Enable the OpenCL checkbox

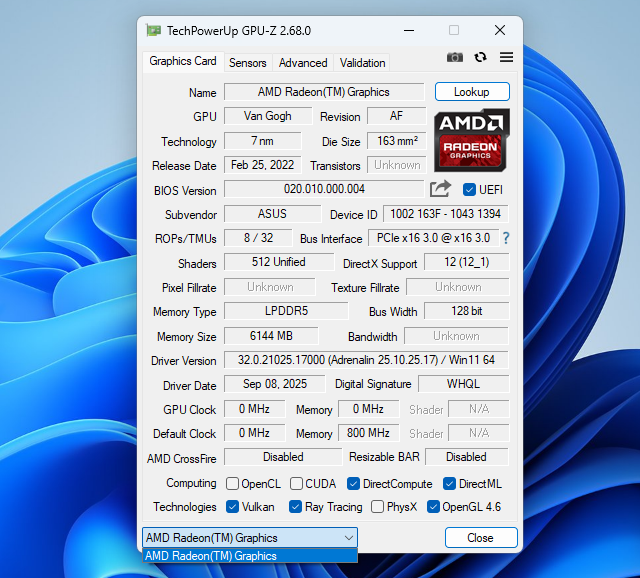point(233,483)
